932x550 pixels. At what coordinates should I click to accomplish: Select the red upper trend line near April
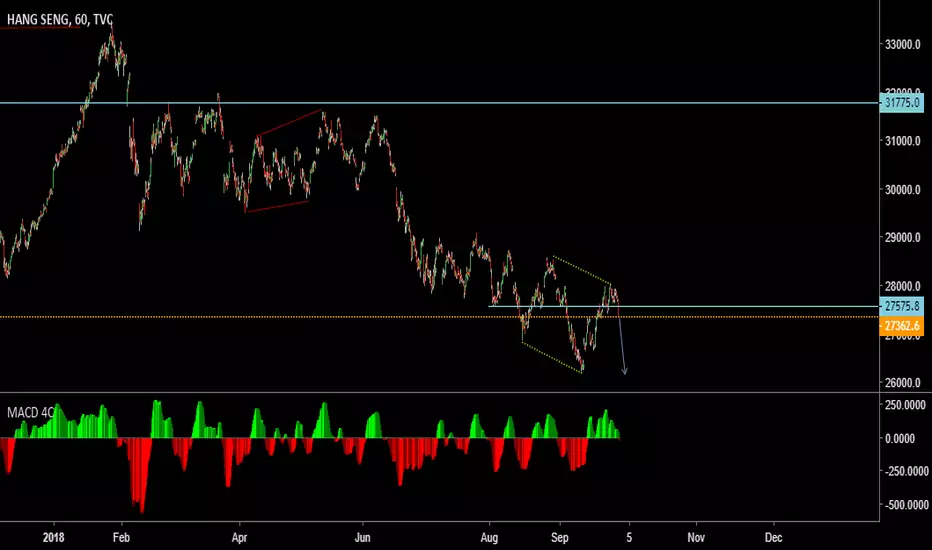[290, 124]
